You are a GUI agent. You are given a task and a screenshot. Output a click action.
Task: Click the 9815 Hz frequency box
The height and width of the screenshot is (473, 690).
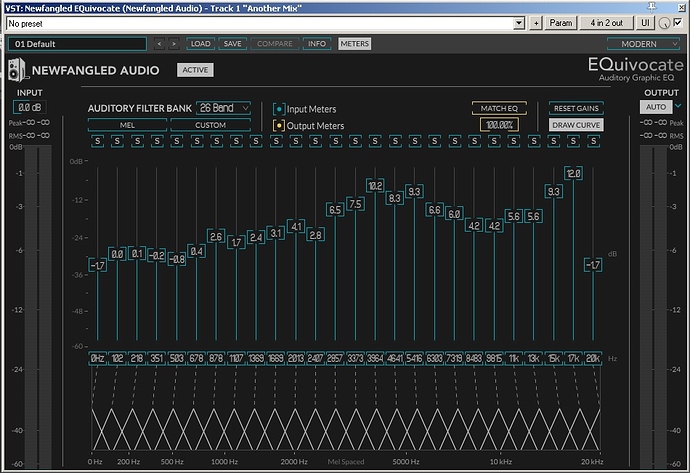[494, 359]
